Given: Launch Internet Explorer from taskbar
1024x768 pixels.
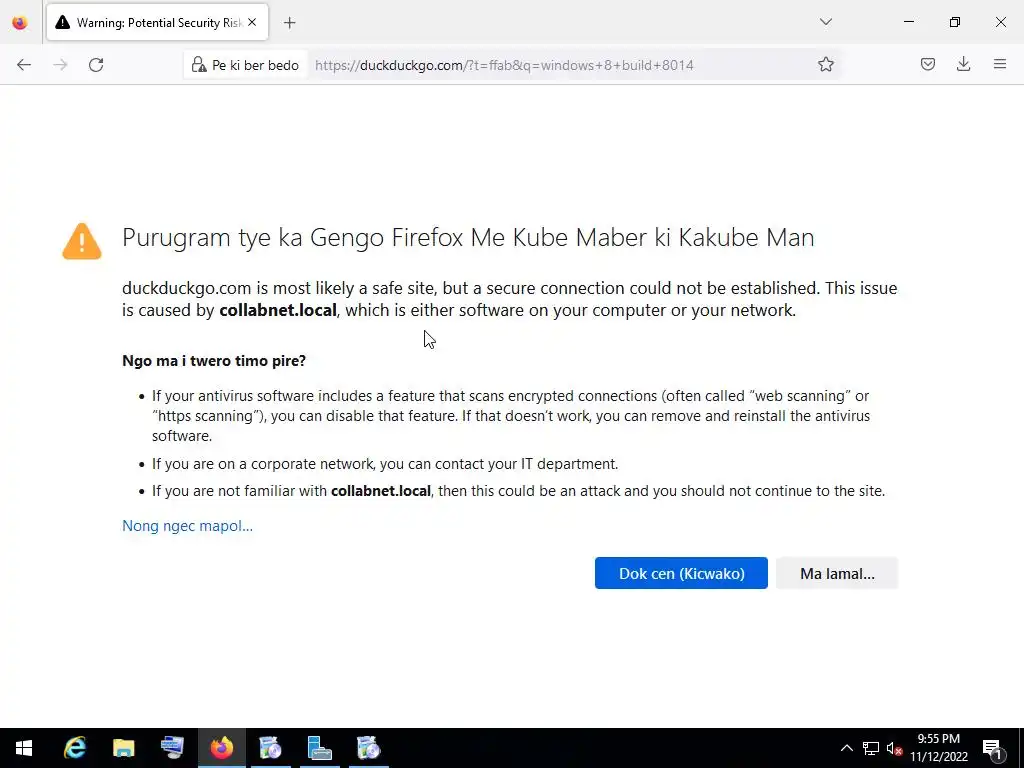Looking at the screenshot, I should pyautogui.click(x=75, y=748).
